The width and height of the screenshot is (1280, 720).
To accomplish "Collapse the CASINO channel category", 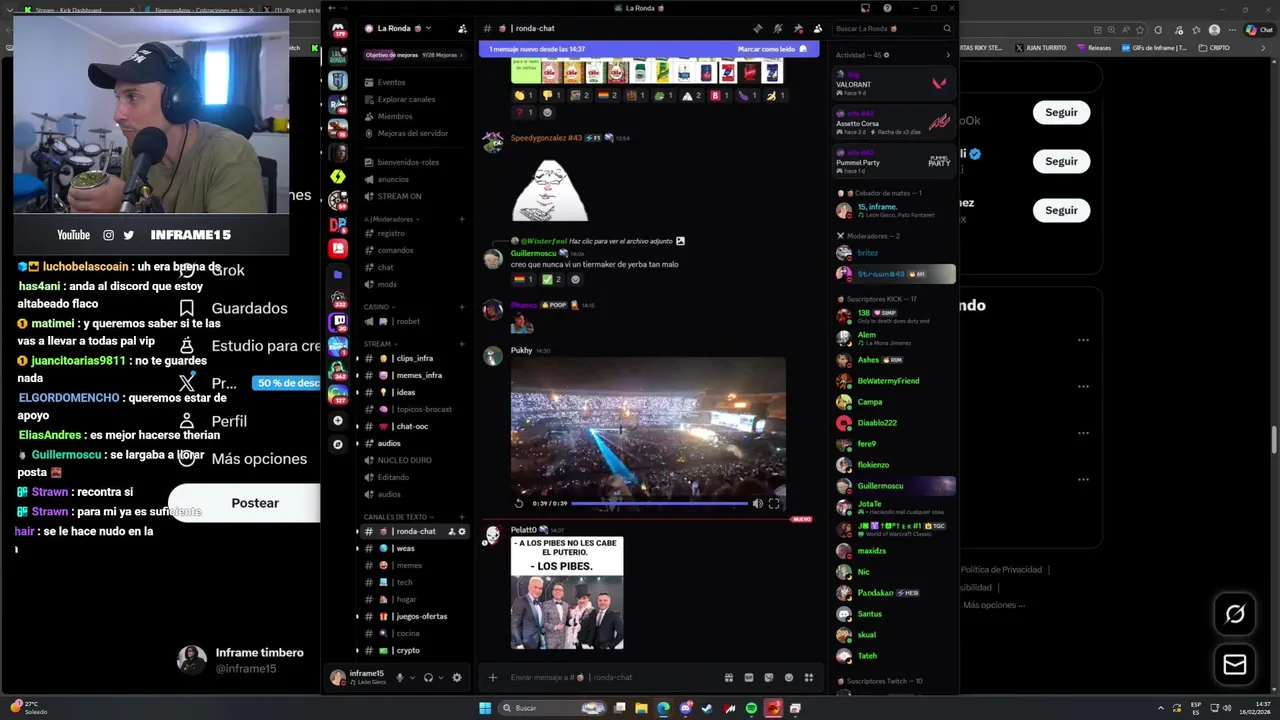I will coord(379,307).
